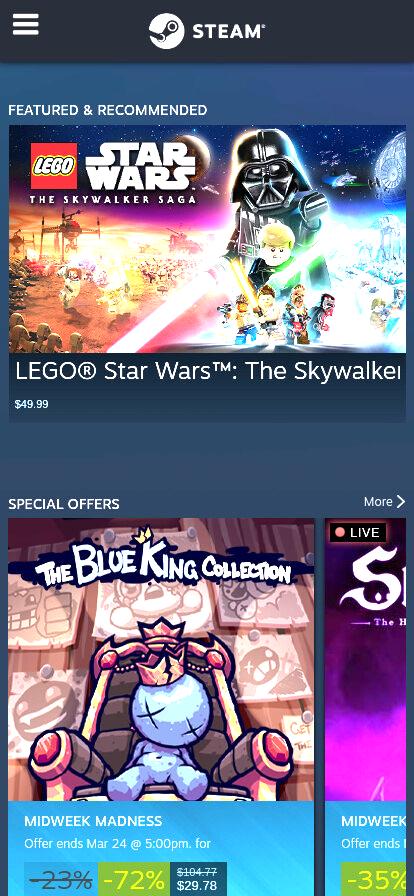The width and height of the screenshot is (414, 896).
Task: Open the hamburger navigation menu
Action: (26, 25)
